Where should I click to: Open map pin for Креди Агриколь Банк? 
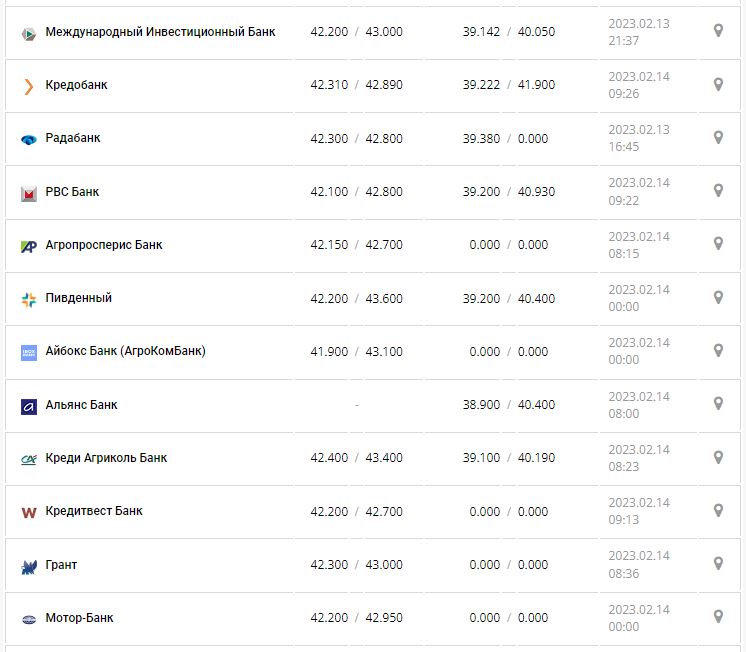718,457
